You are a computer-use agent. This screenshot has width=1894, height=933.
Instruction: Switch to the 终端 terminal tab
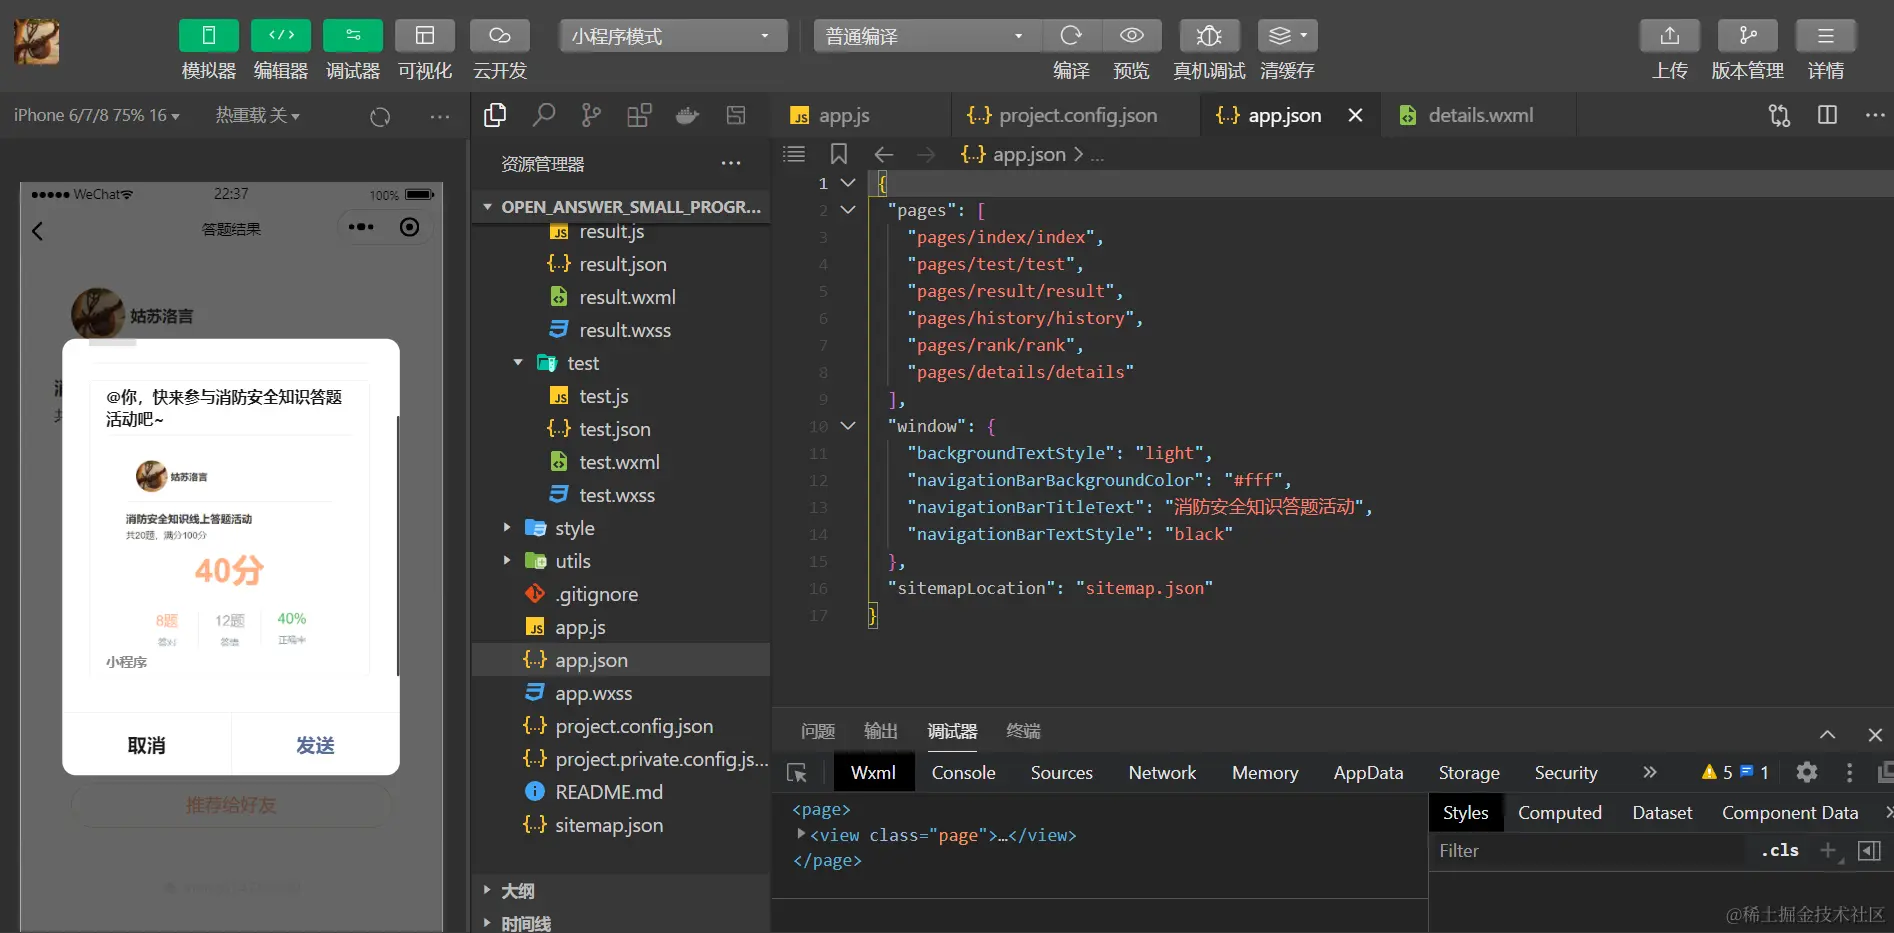click(x=1023, y=731)
